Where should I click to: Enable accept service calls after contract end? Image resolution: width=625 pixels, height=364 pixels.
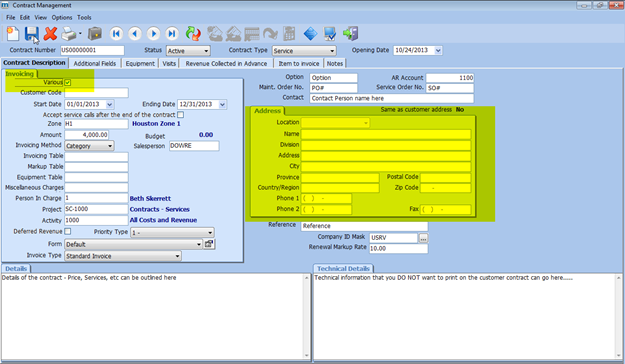(x=181, y=115)
